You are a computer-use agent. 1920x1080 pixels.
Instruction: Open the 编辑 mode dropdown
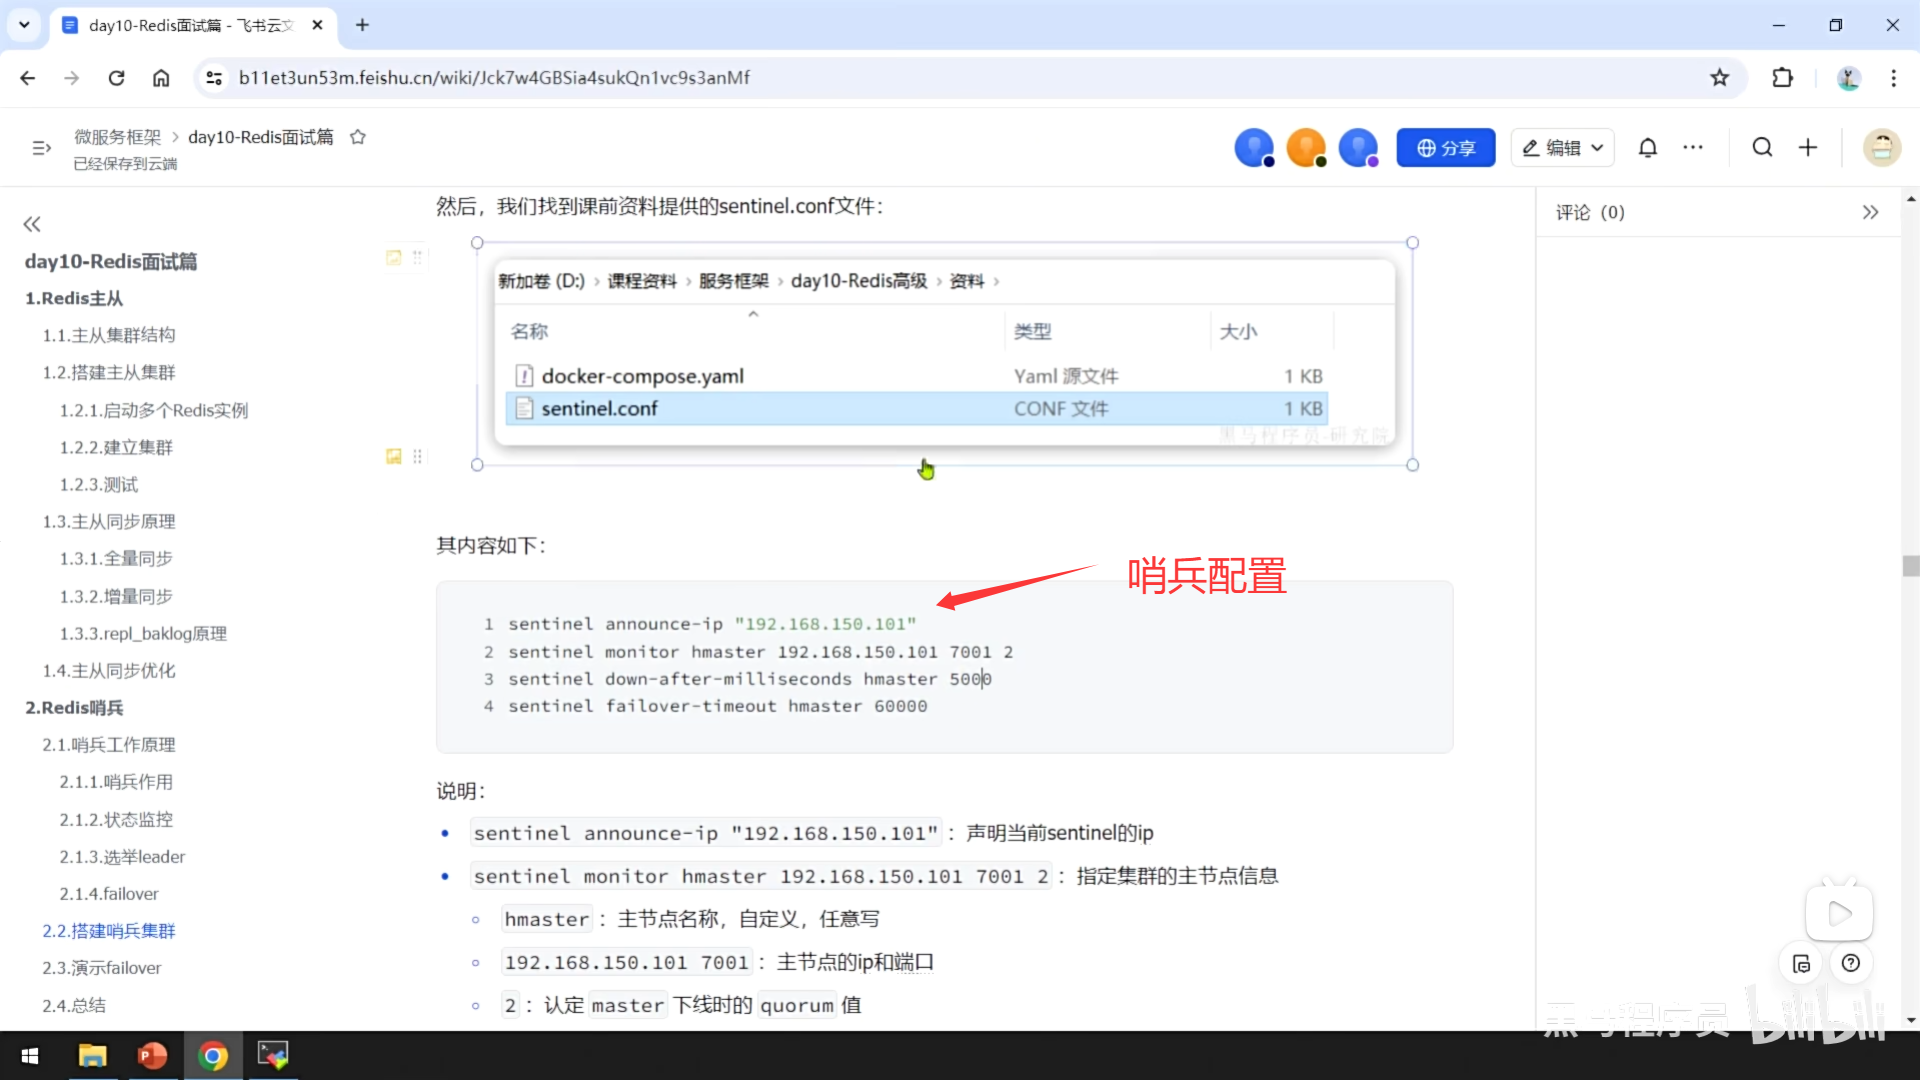[1562, 148]
